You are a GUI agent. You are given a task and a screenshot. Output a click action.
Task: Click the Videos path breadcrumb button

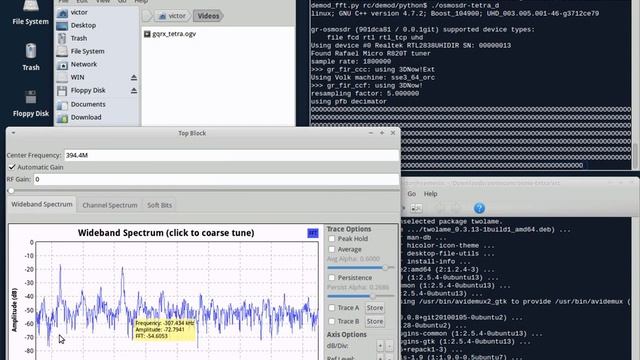tap(208, 16)
